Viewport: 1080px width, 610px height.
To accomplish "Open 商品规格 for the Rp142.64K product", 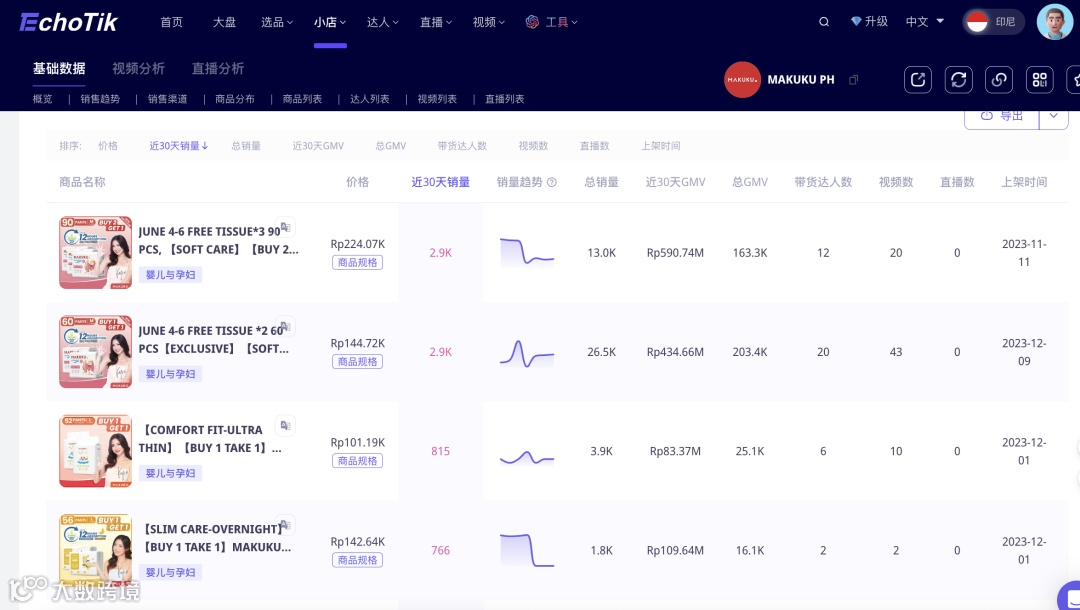I will [x=357, y=560].
